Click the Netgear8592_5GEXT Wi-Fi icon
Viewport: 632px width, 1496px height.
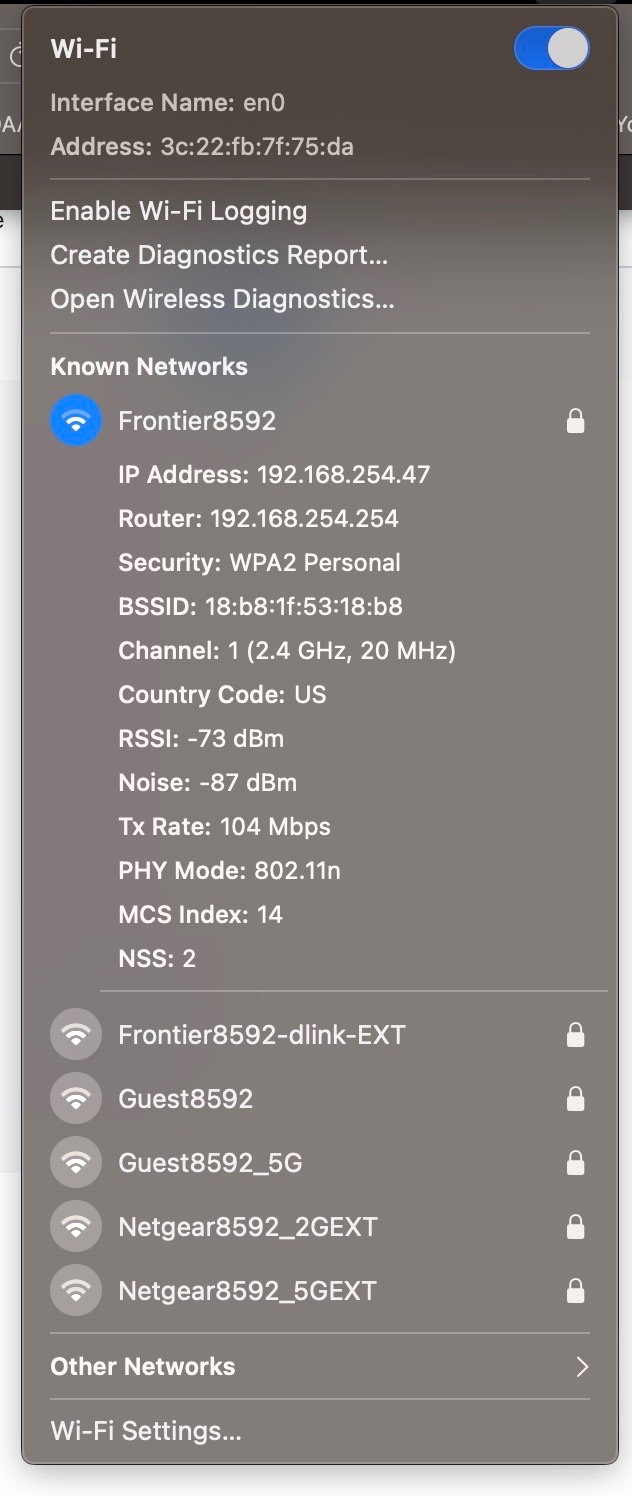76,1290
